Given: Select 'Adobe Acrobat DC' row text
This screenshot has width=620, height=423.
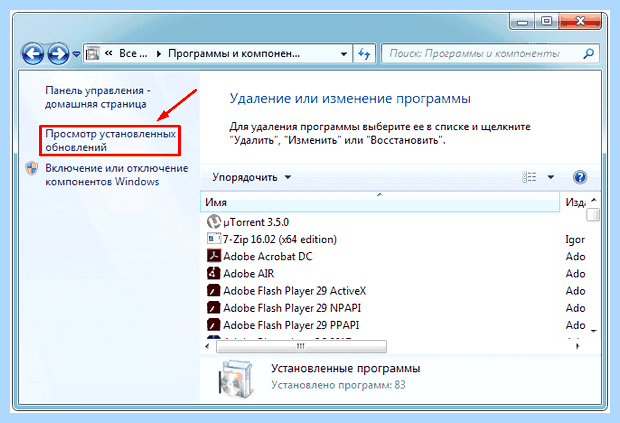Looking at the screenshot, I should coord(268,256).
